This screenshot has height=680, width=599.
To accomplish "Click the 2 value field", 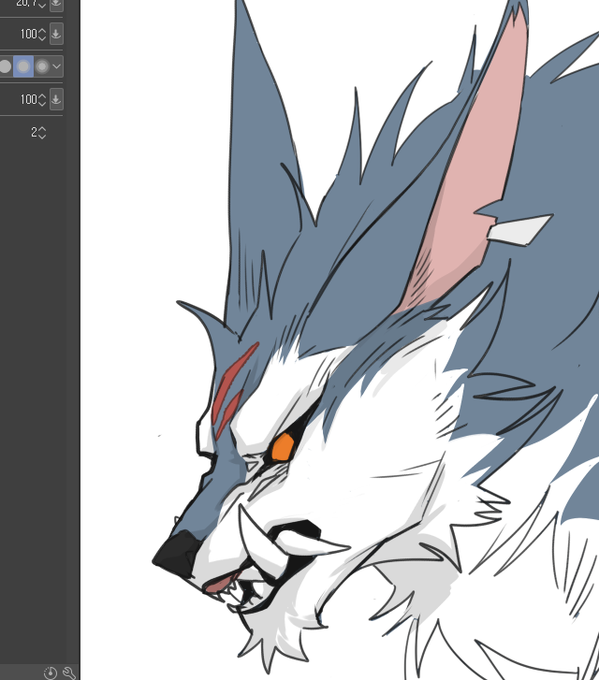I will pyautogui.click(x=34, y=133).
